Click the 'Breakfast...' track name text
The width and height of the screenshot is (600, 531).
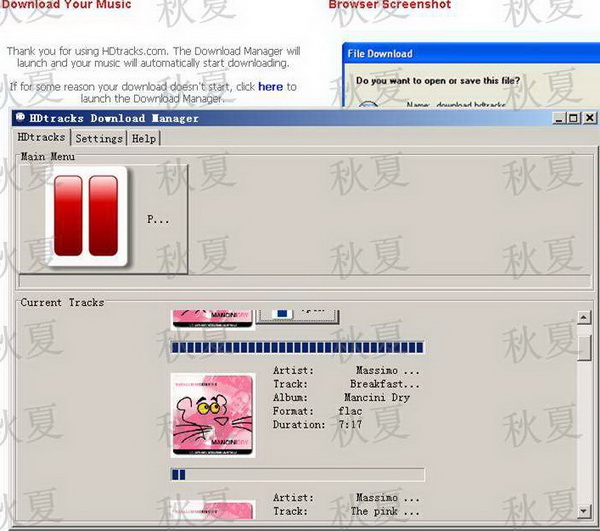click(385, 384)
